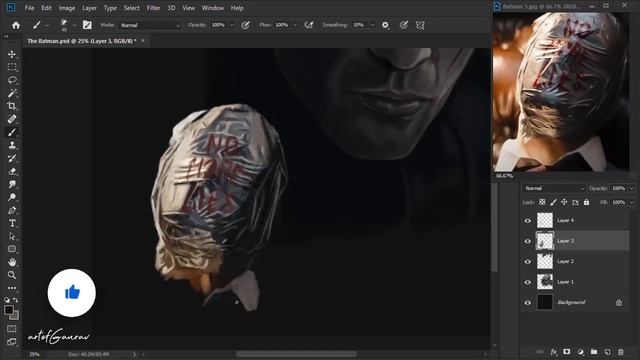Hide Layer 3 visibility eye
The image size is (640, 360).
[x=528, y=241]
